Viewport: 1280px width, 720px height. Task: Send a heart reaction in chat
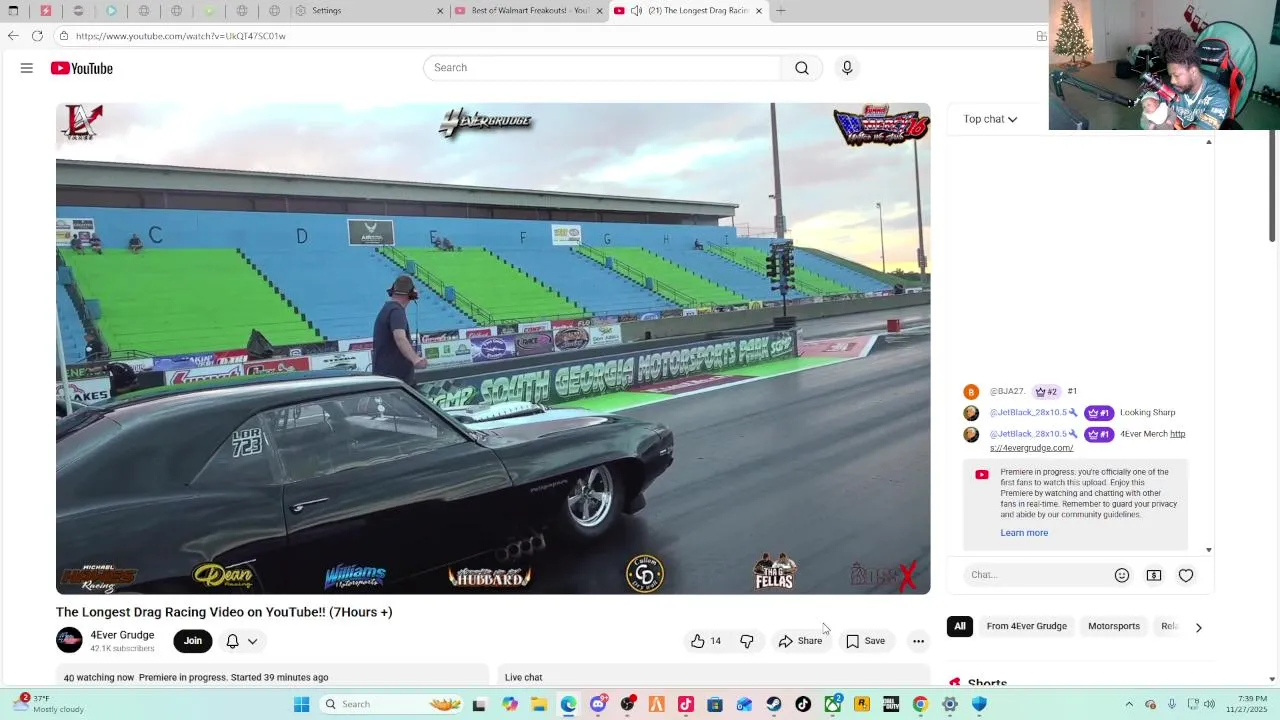pyautogui.click(x=1186, y=575)
